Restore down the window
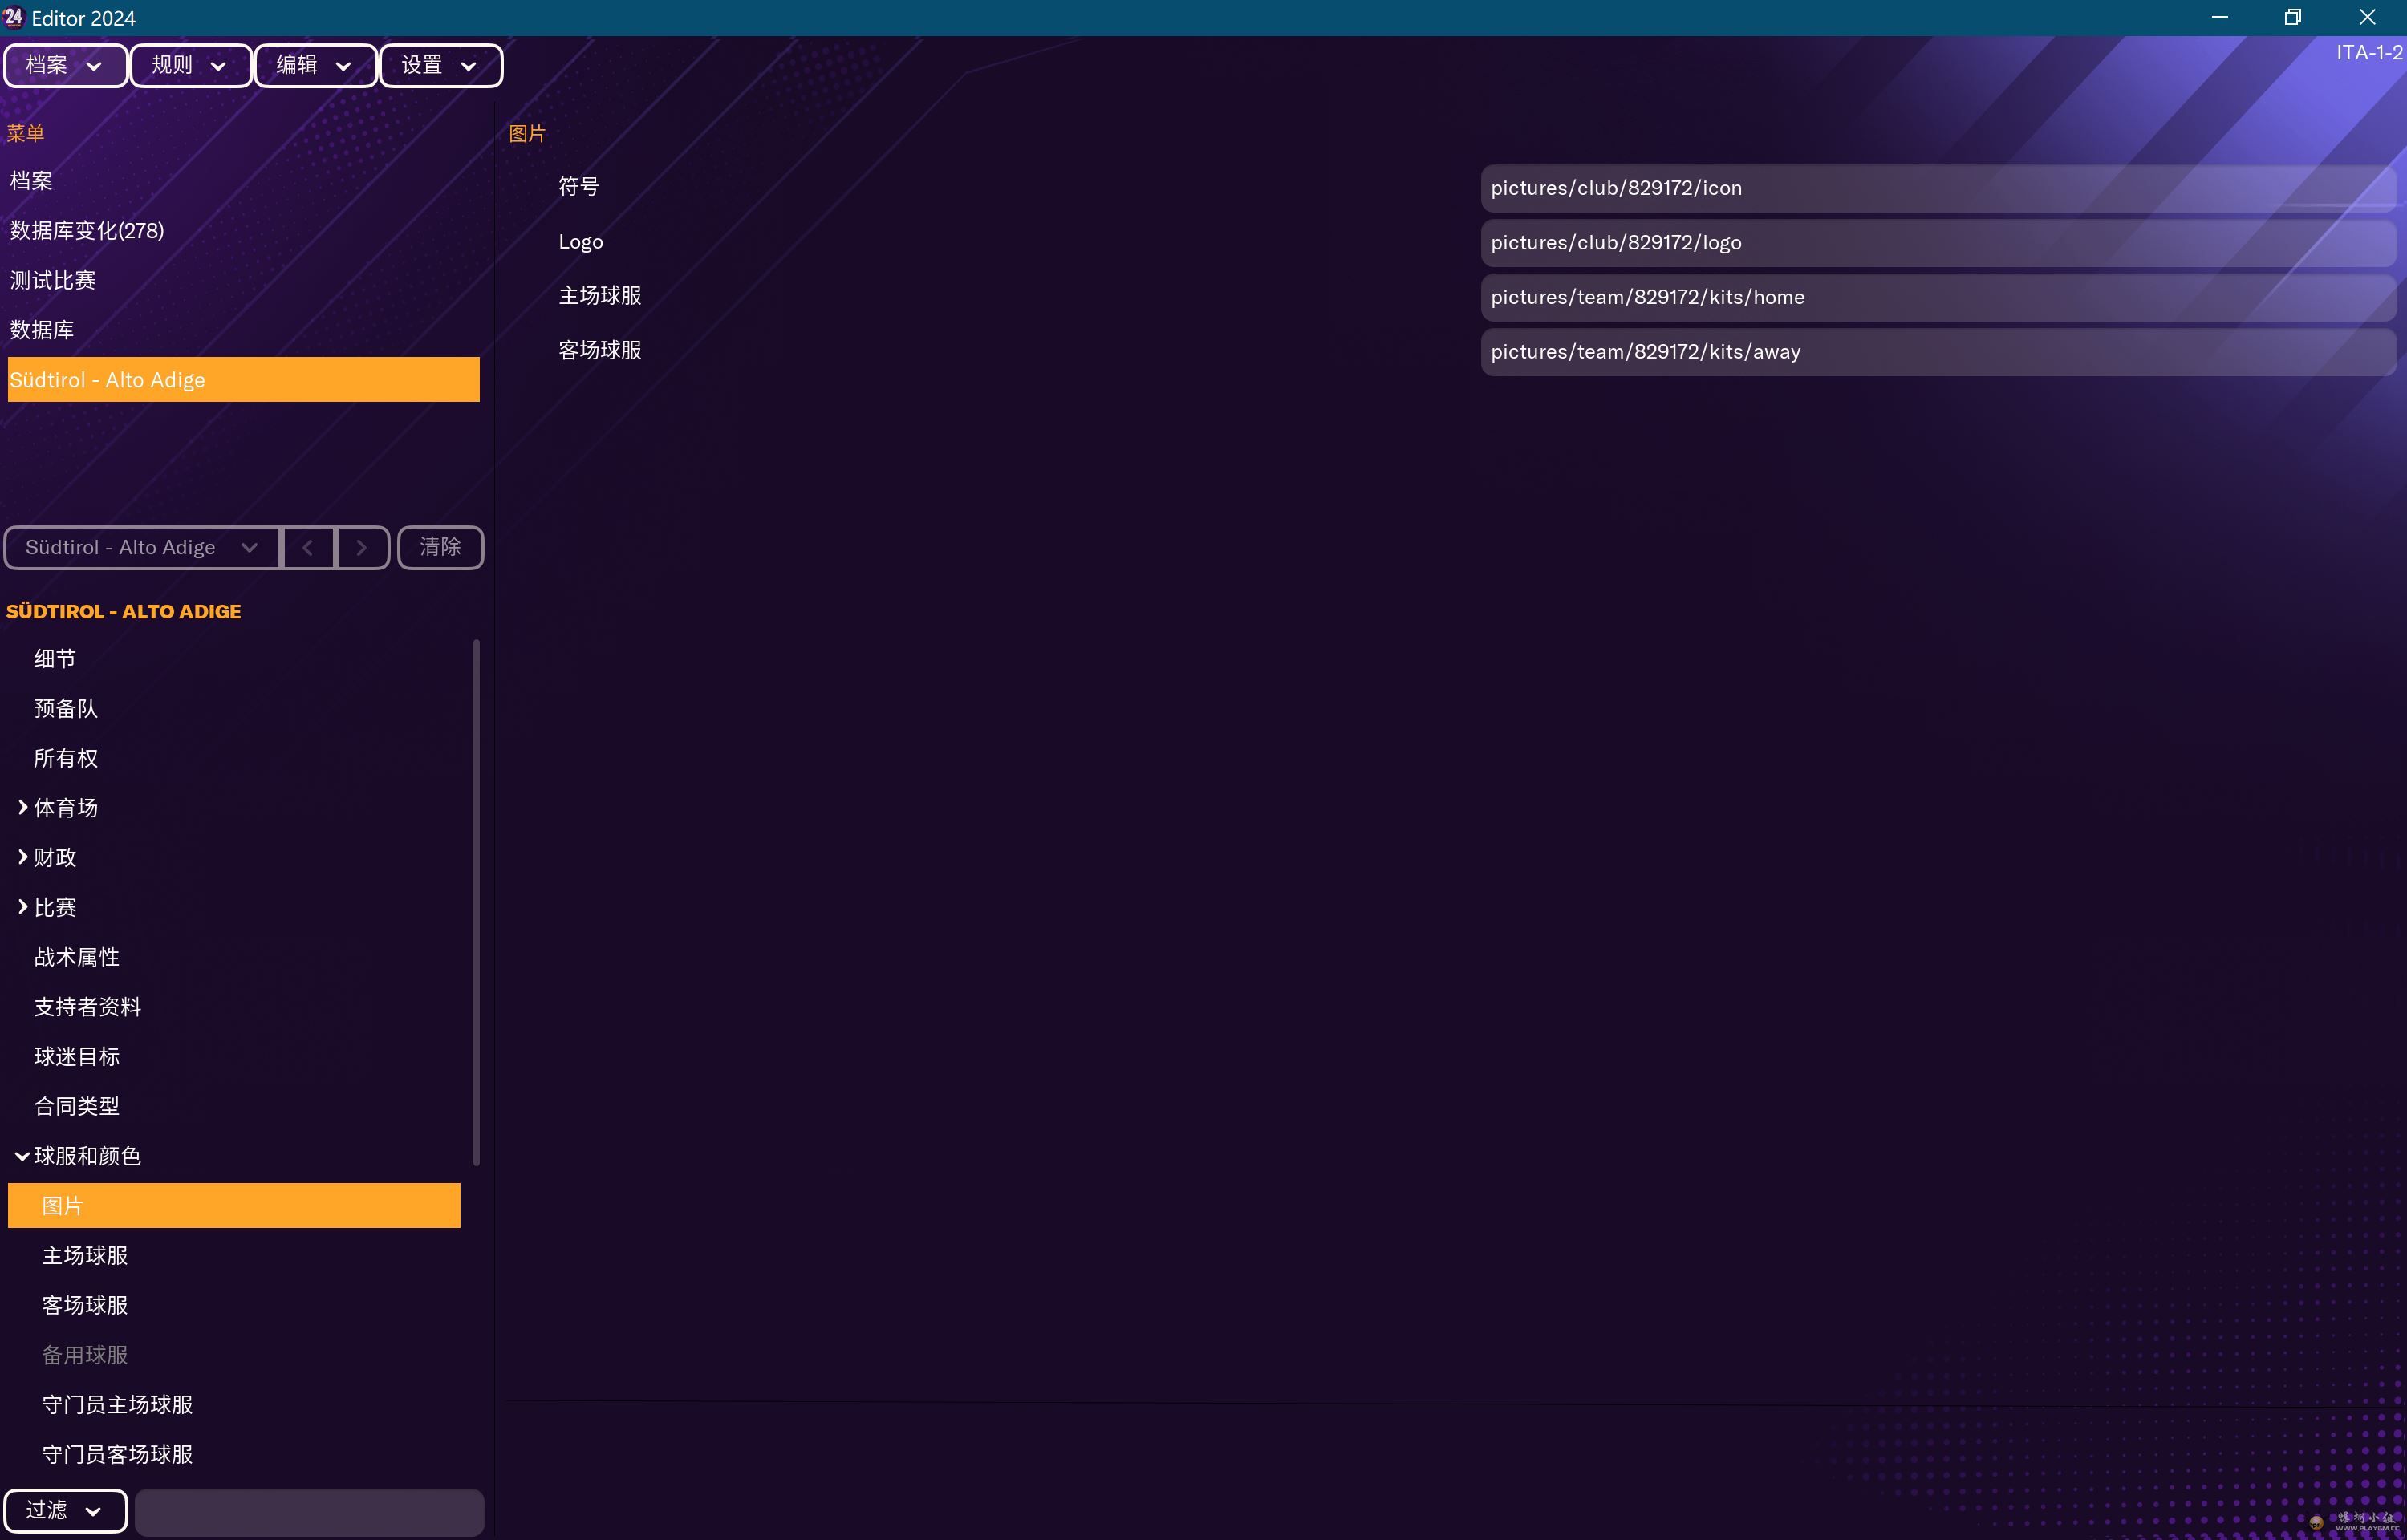The height and width of the screenshot is (1540, 2407). [x=2292, y=17]
